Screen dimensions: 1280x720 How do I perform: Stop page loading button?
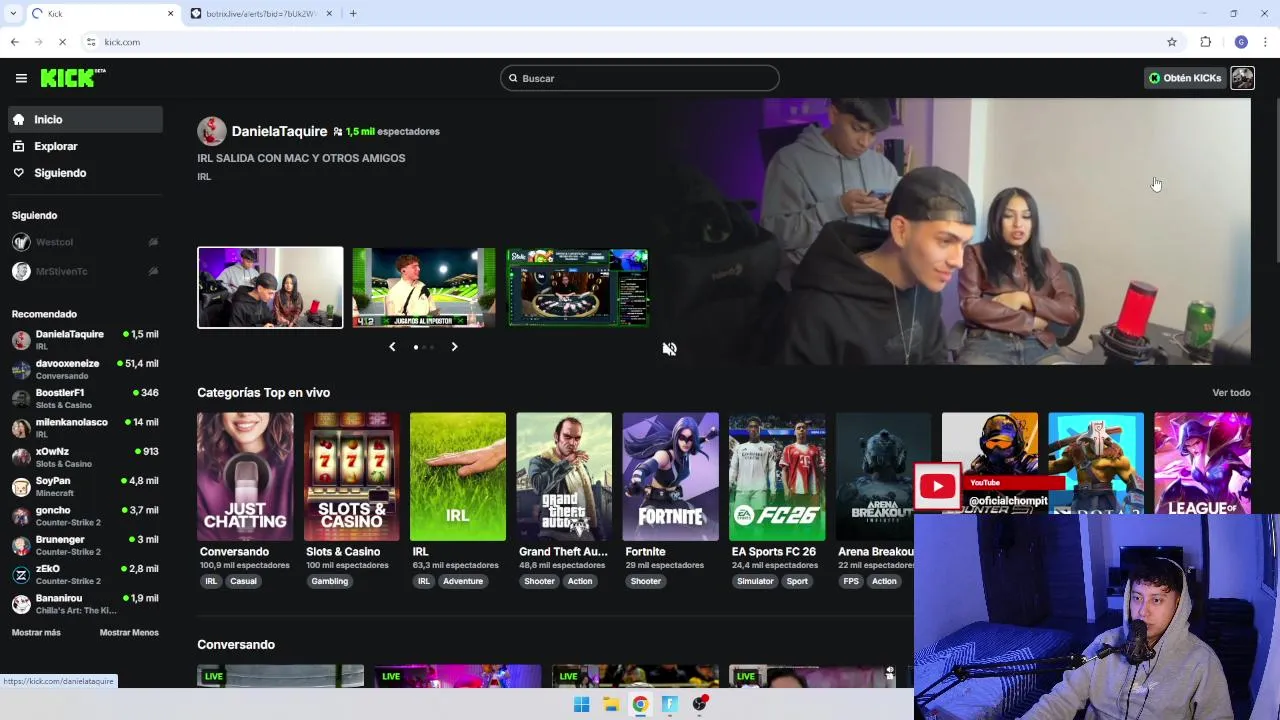click(62, 42)
